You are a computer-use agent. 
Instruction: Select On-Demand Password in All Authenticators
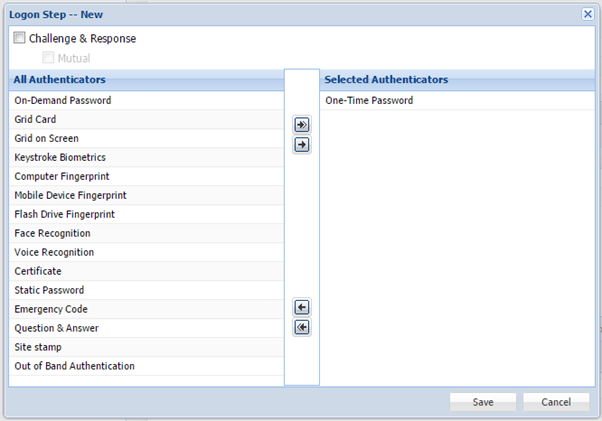63,101
